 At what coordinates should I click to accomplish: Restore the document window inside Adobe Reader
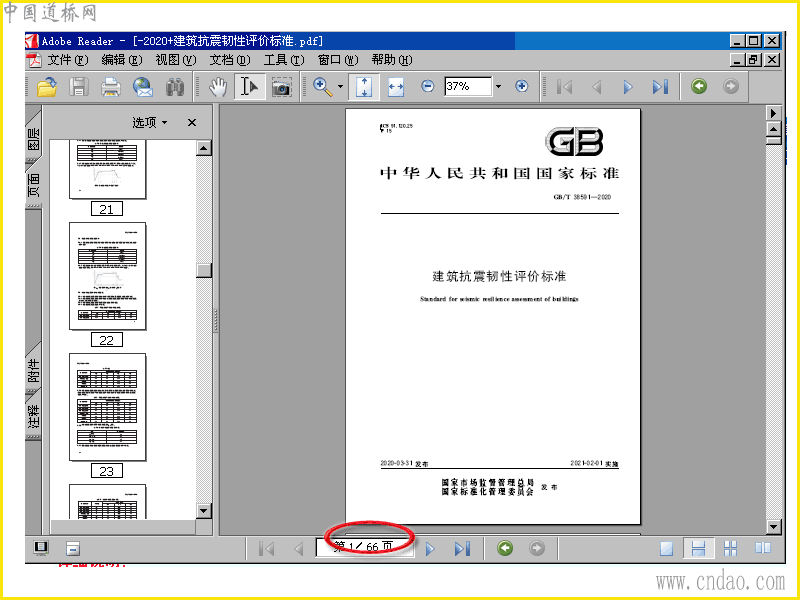pos(754,60)
